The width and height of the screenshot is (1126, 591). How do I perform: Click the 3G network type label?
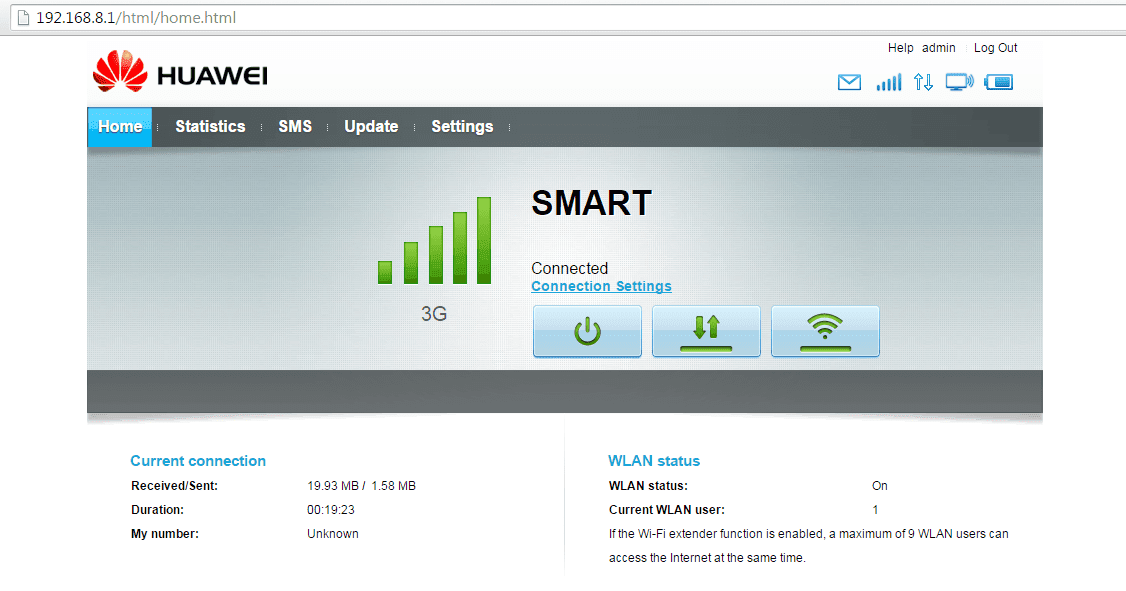click(x=434, y=314)
